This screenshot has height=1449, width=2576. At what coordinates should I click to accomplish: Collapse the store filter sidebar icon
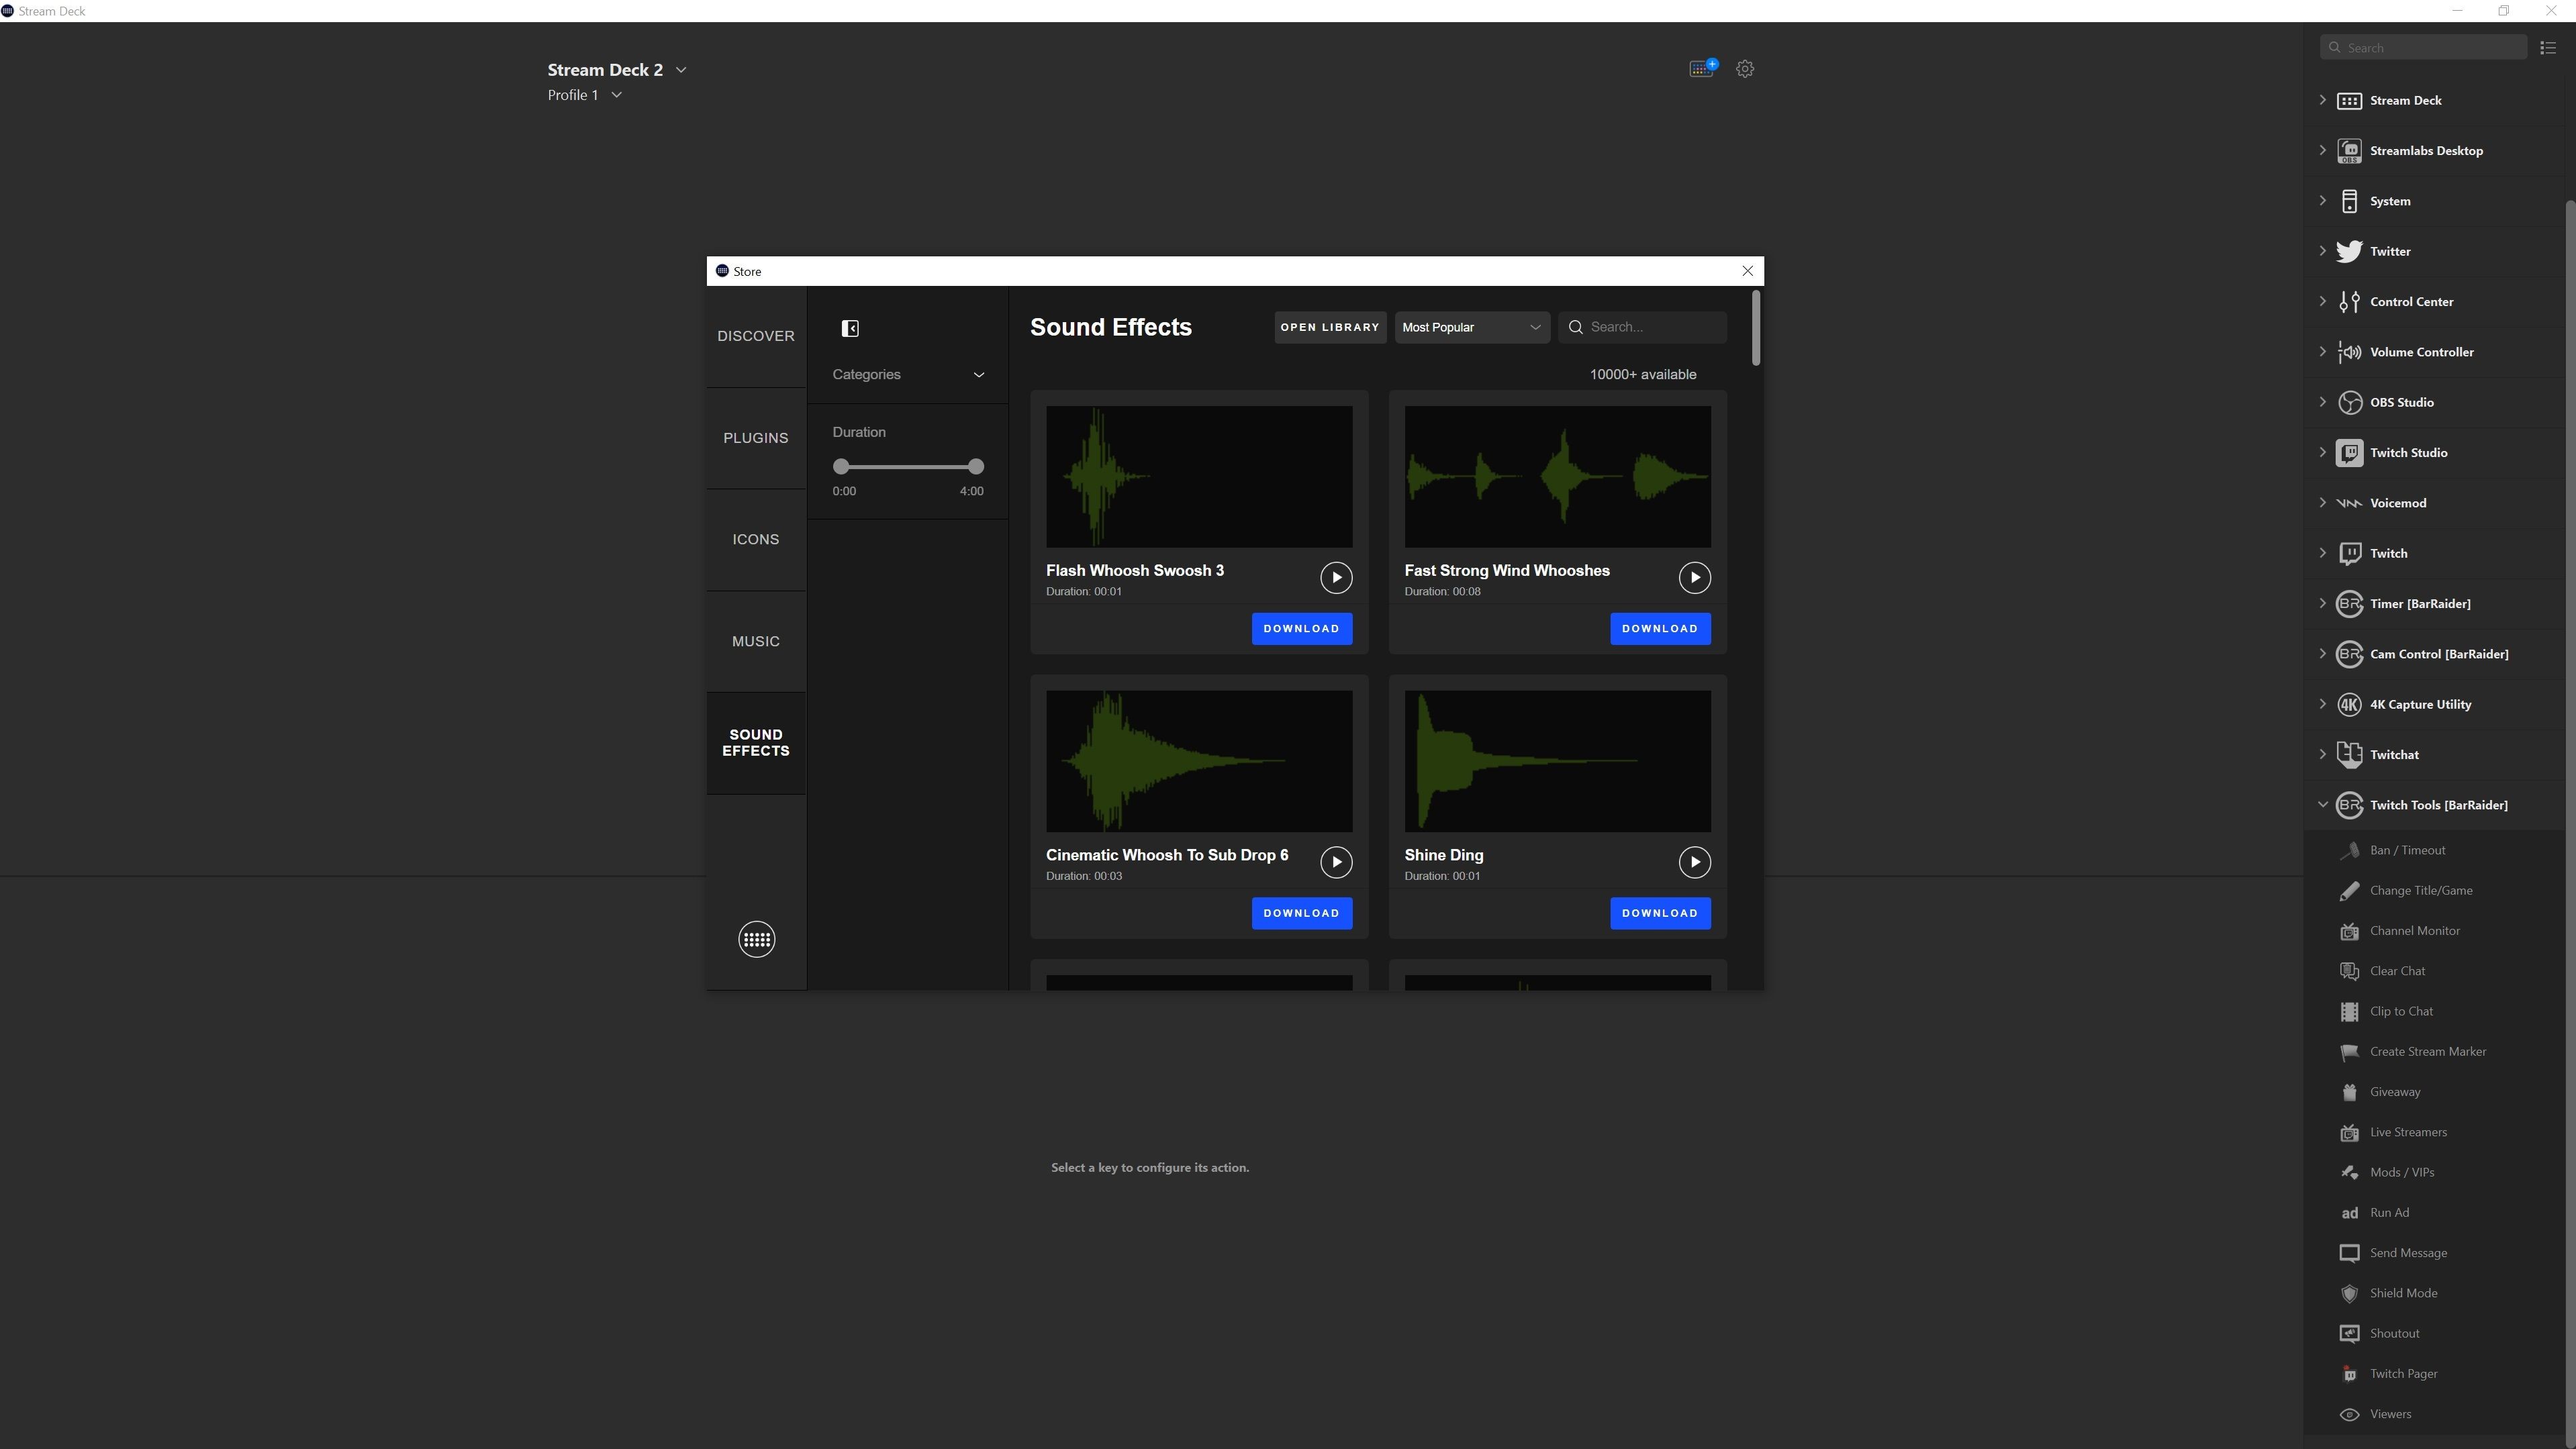point(850,328)
